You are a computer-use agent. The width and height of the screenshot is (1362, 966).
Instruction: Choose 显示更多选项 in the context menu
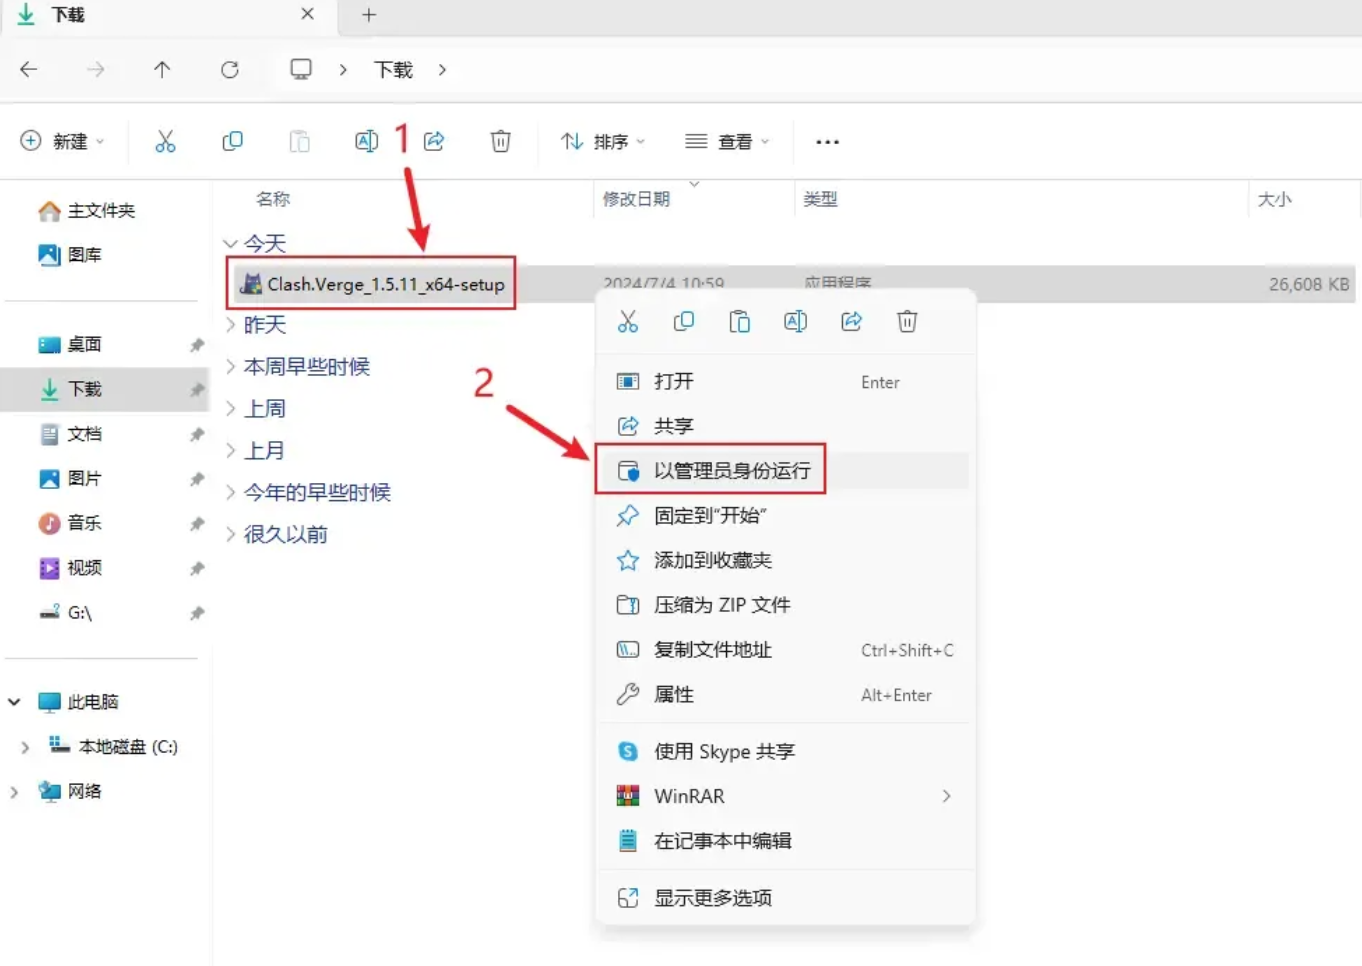tap(712, 898)
